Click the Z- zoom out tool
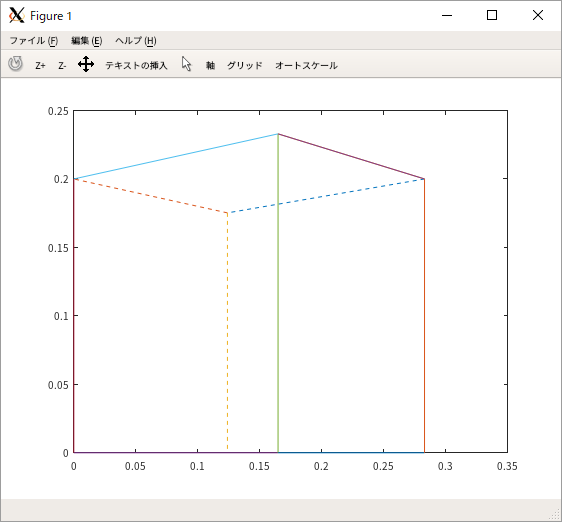The width and height of the screenshot is (562, 522). point(62,66)
